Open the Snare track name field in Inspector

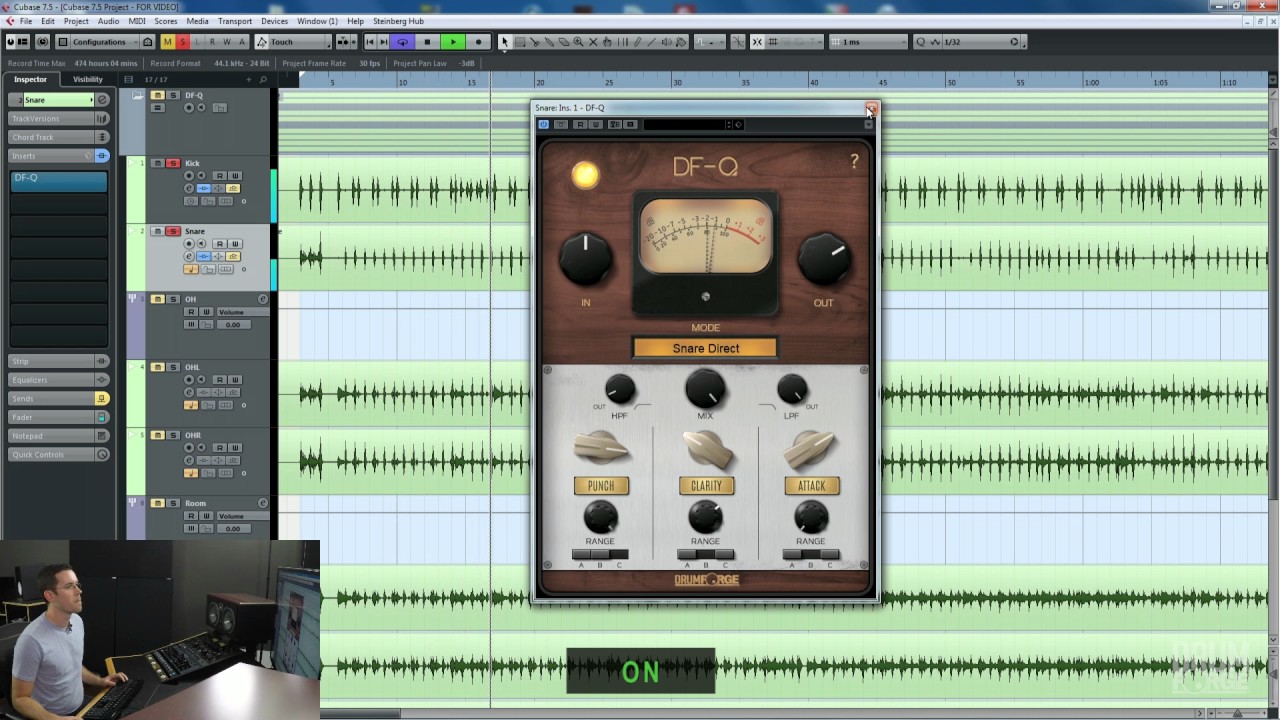(x=57, y=100)
